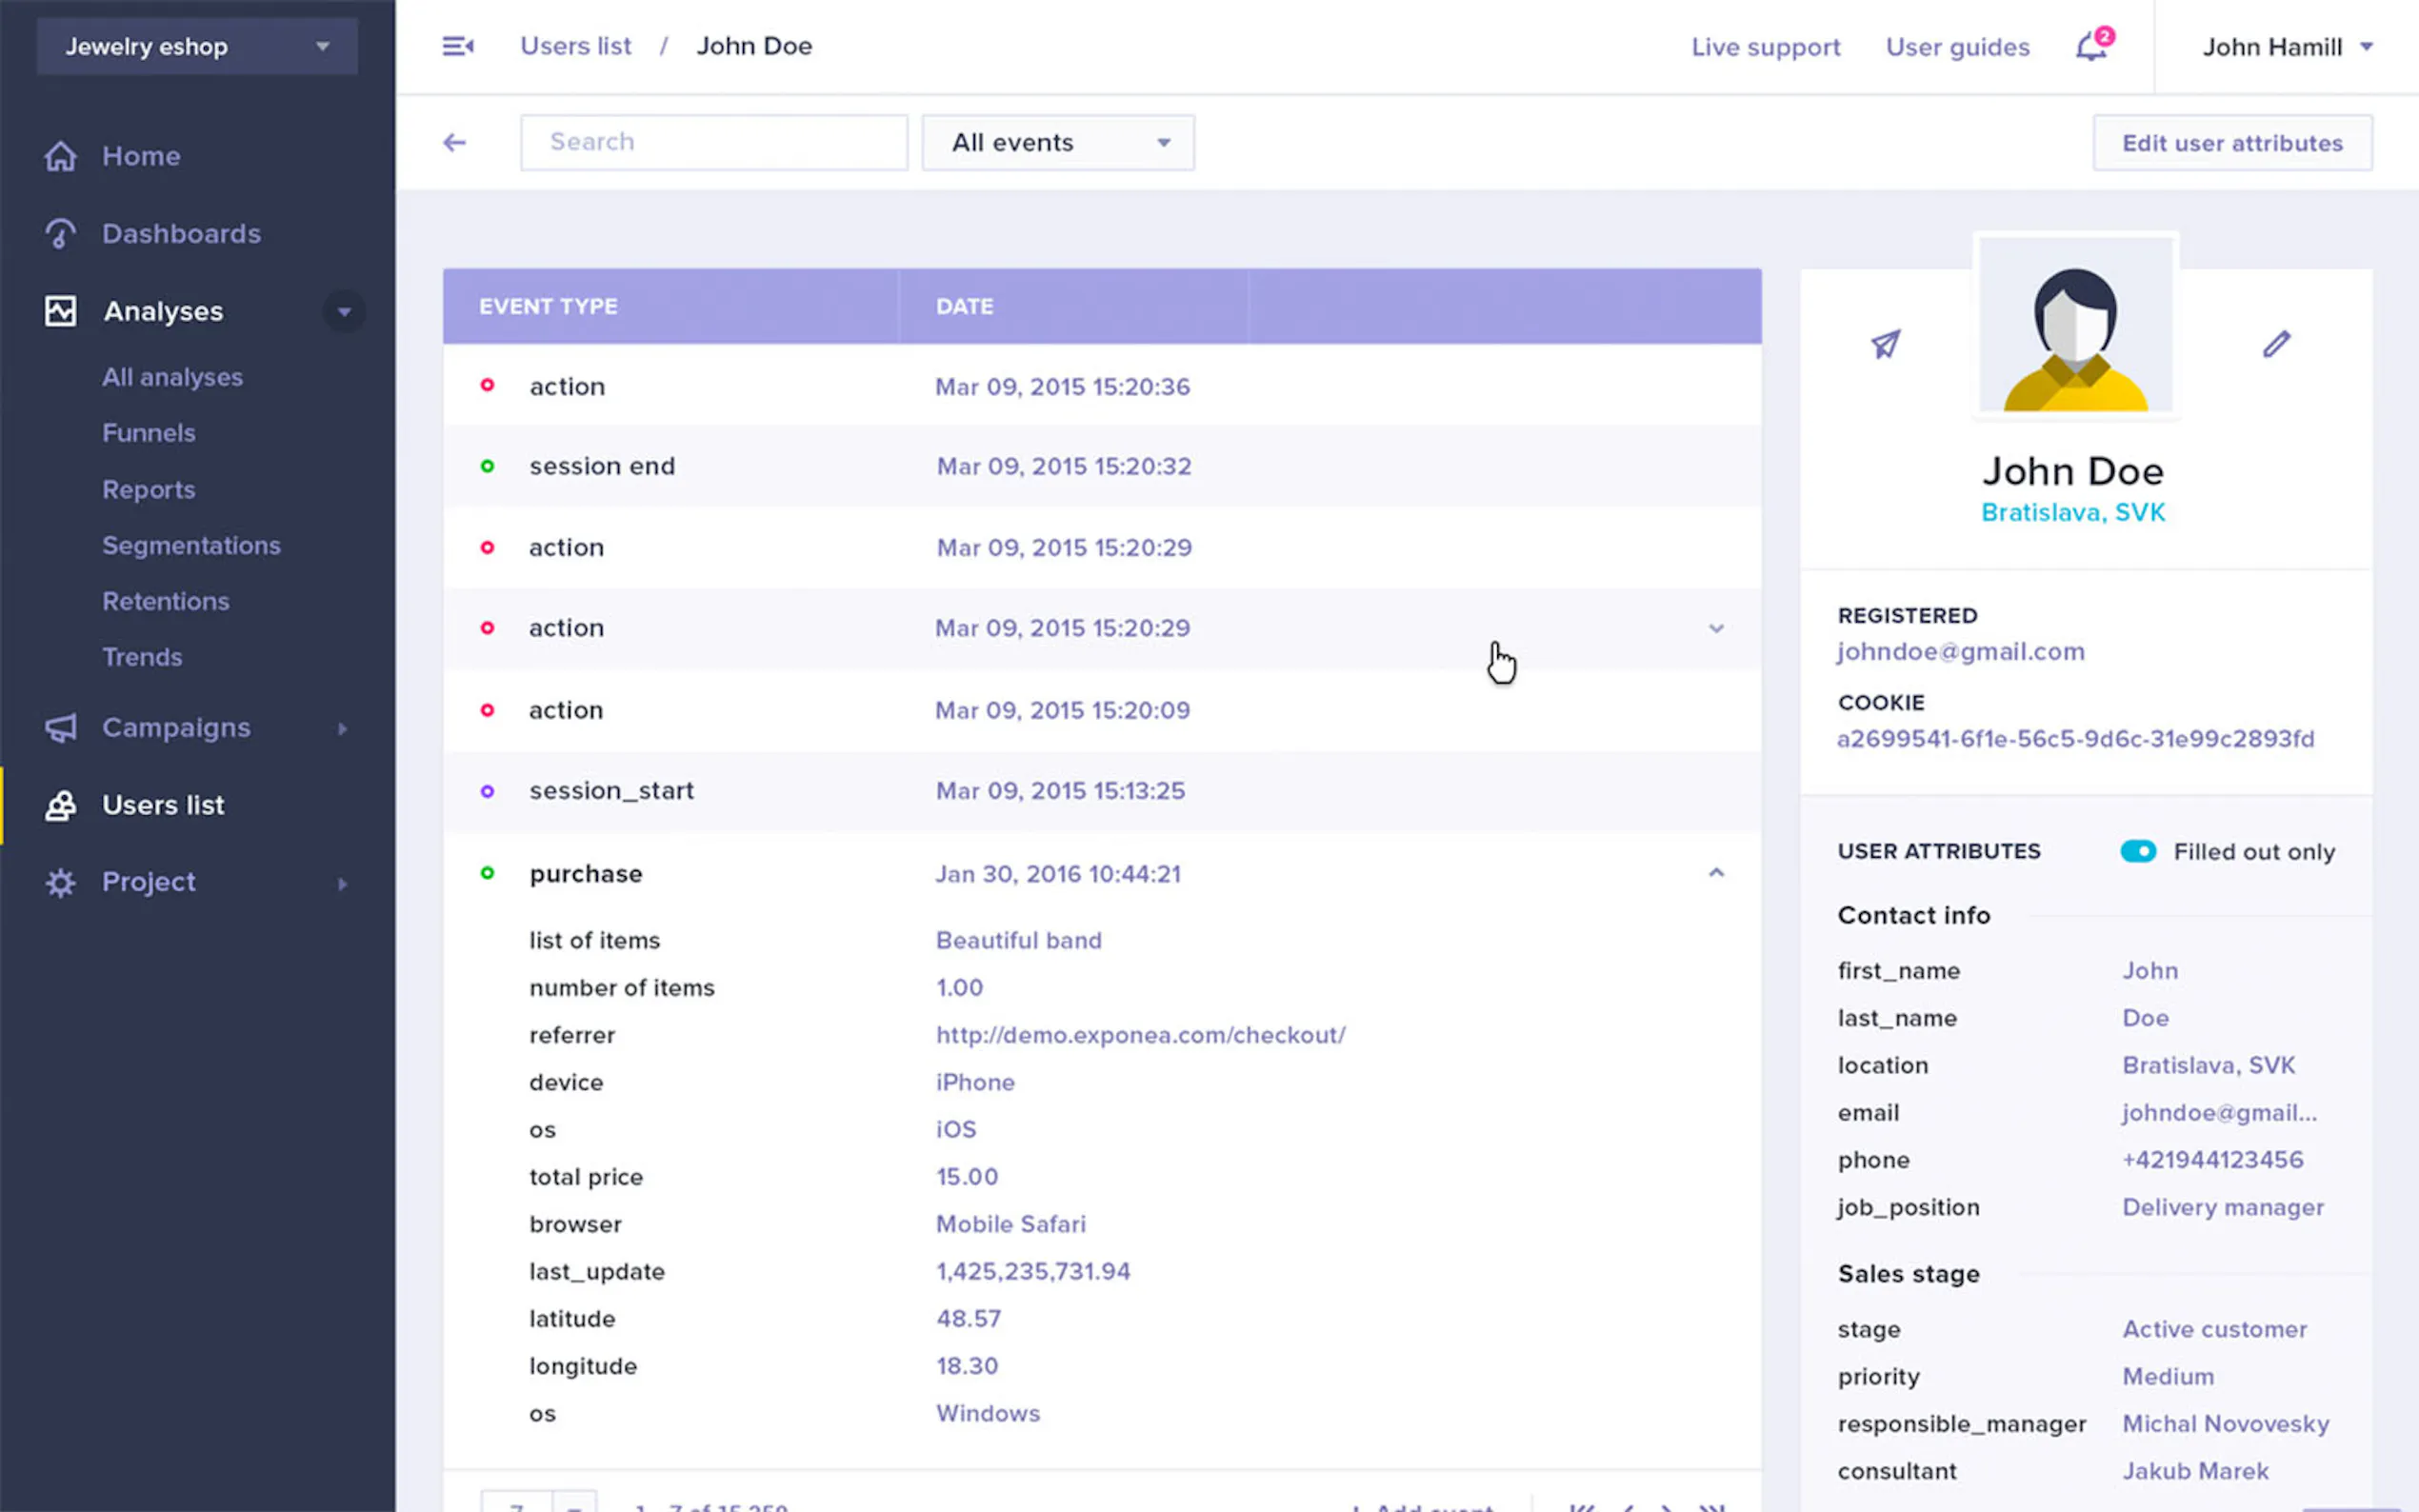
Task: Select Segmentations in the sidebar
Action: pyautogui.click(x=191, y=545)
